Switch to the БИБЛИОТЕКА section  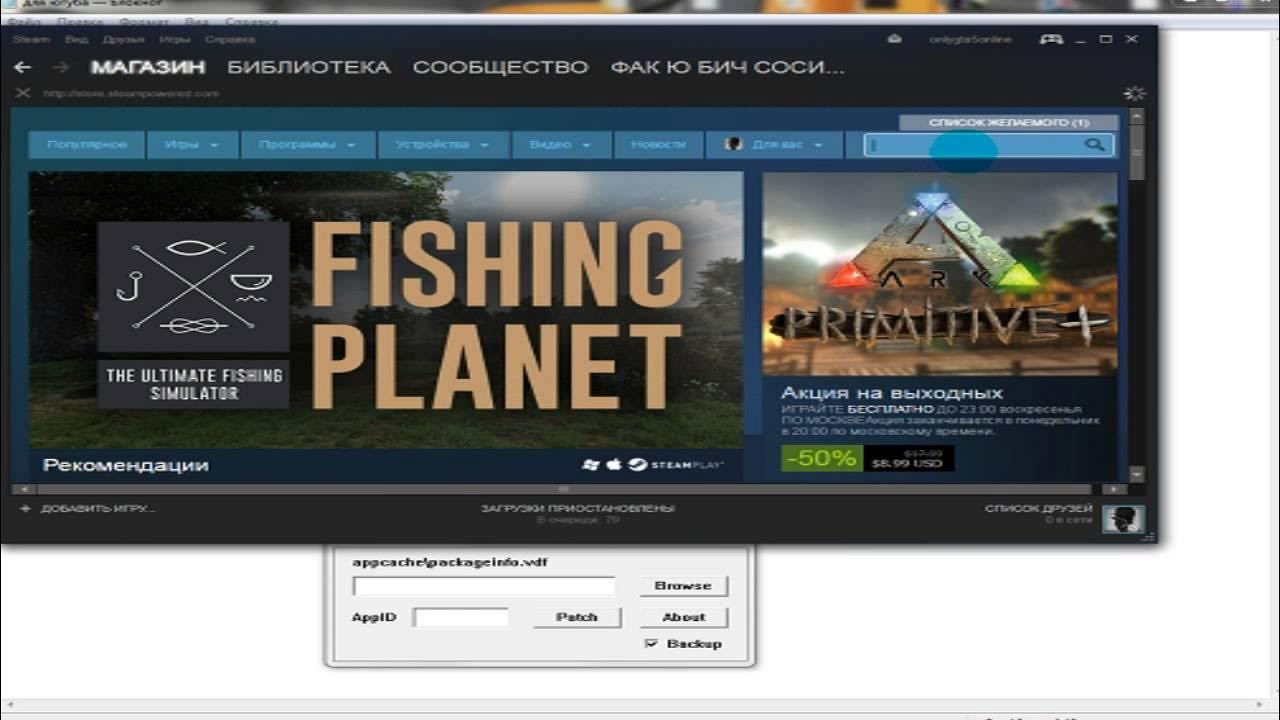pos(309,68)
